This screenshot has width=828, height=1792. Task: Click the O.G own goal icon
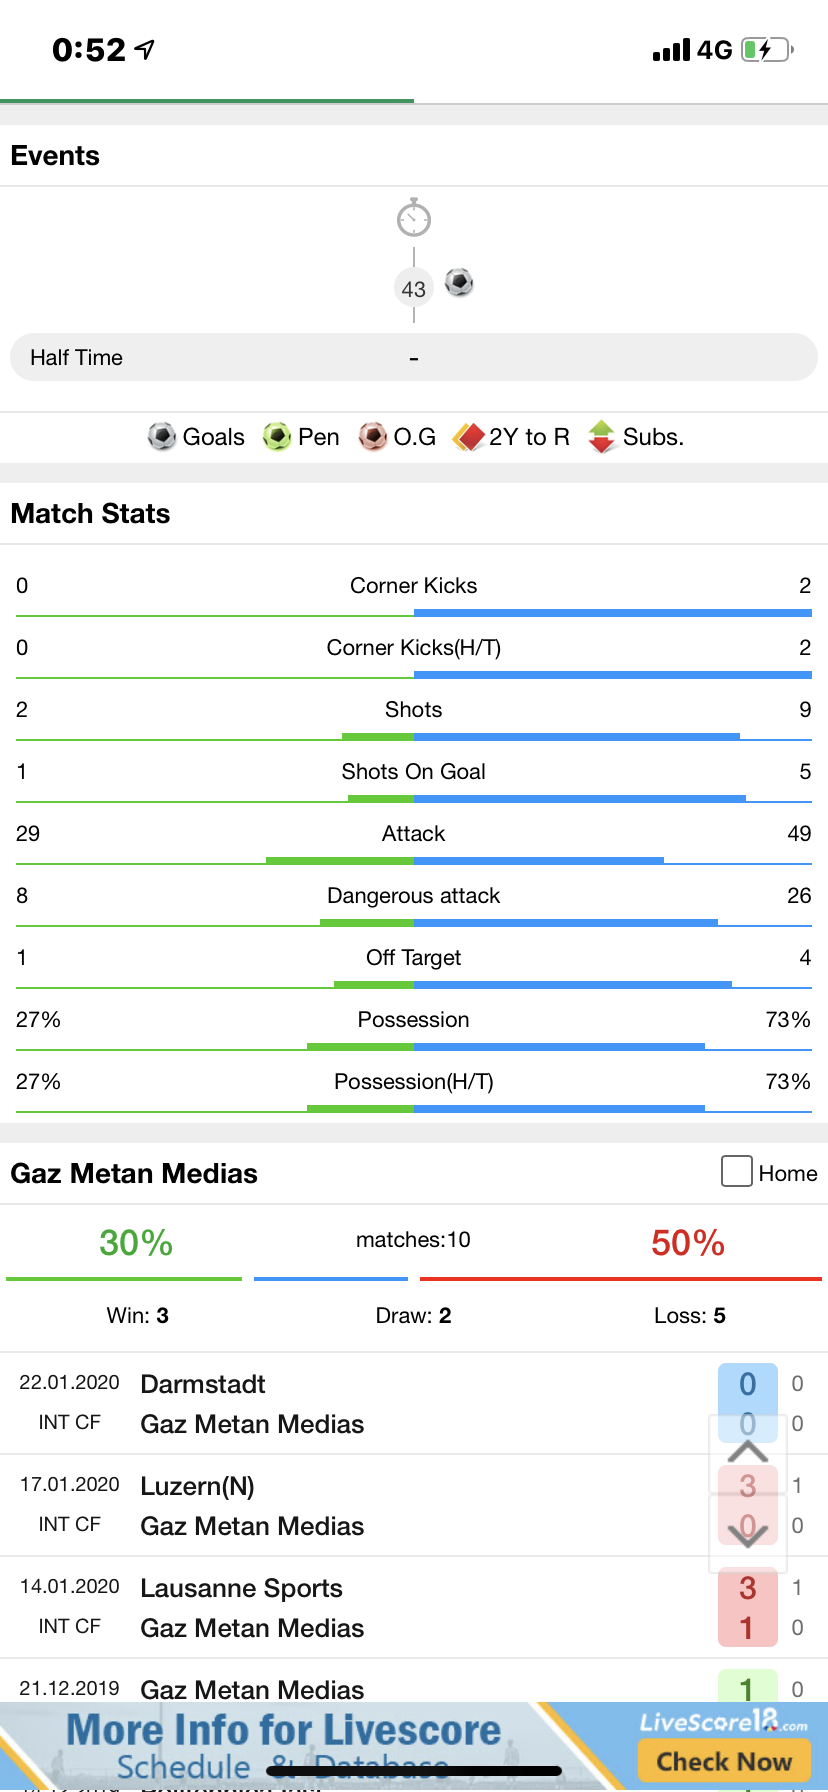[x=373, y=437]
